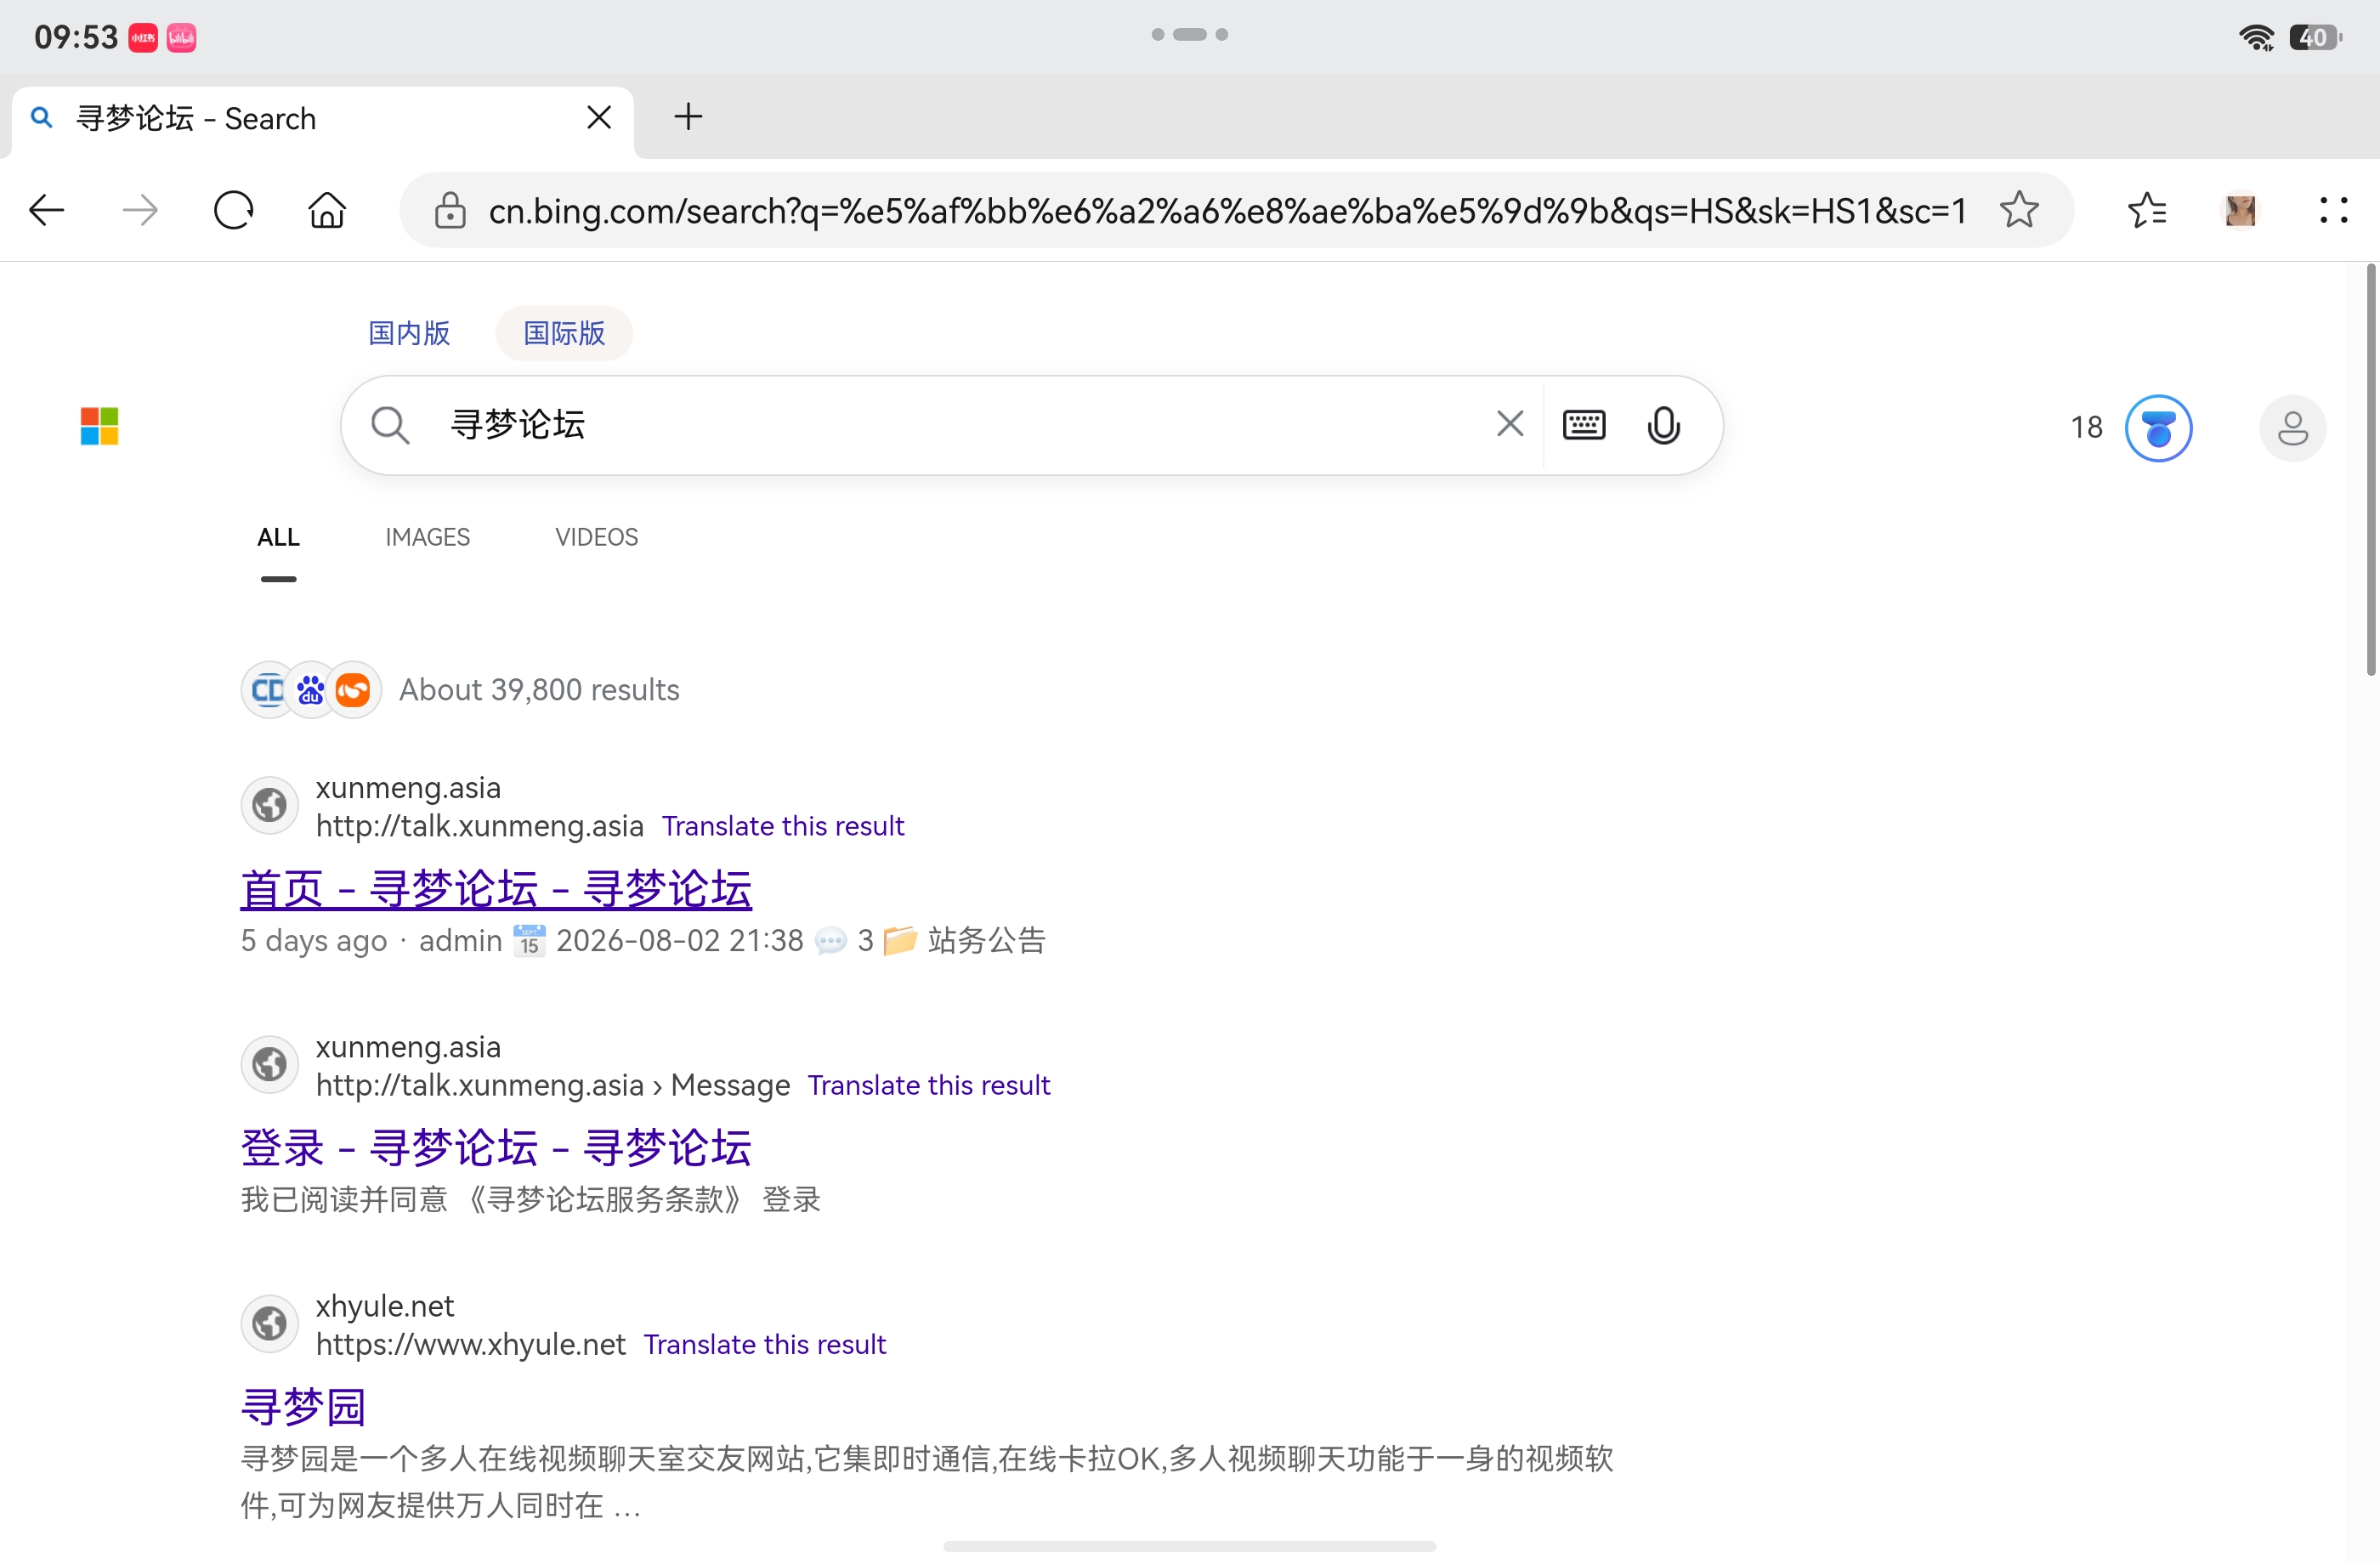This screenshot has height=1564, width=2380.
Task: Tap the Wi-Fi status icon
Action: pyautogui.click(x=2257, y=38)
